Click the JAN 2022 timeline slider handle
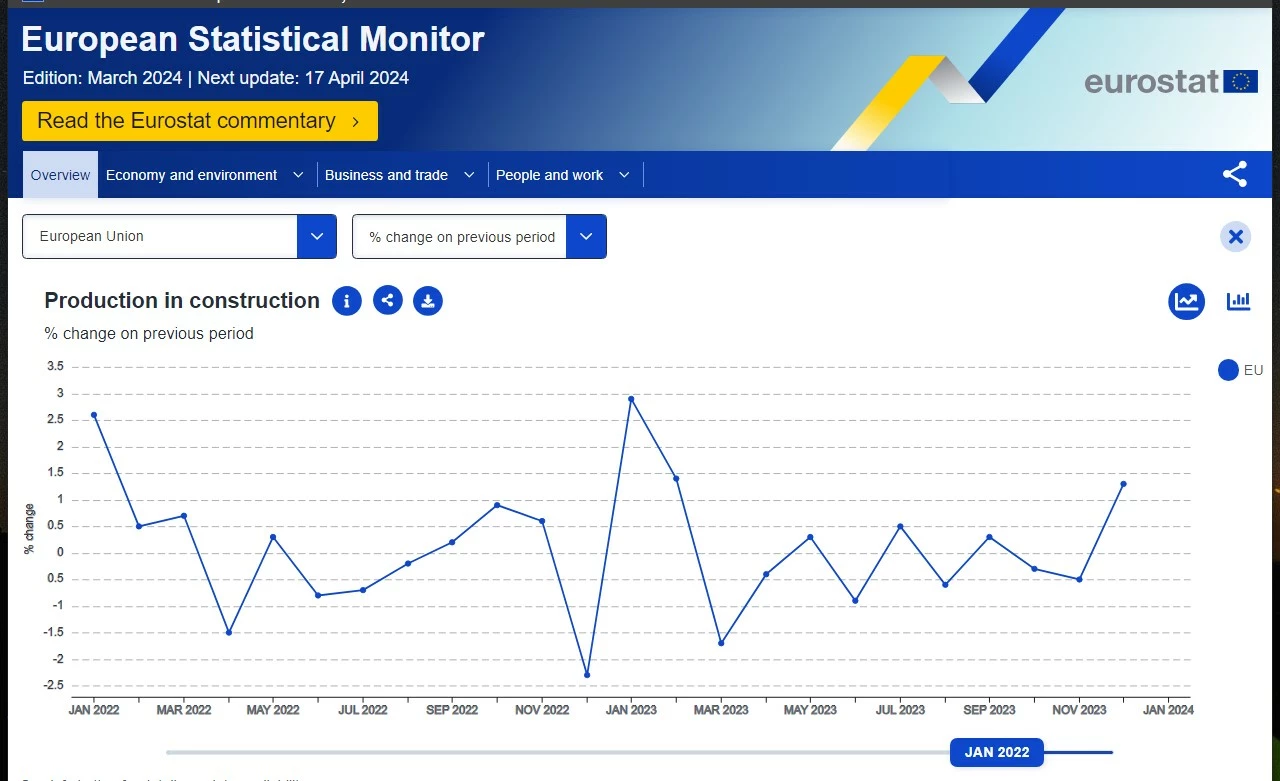The height and width of the screenshot is (781, 1280). pyautogui.click(x=997, y=752)
